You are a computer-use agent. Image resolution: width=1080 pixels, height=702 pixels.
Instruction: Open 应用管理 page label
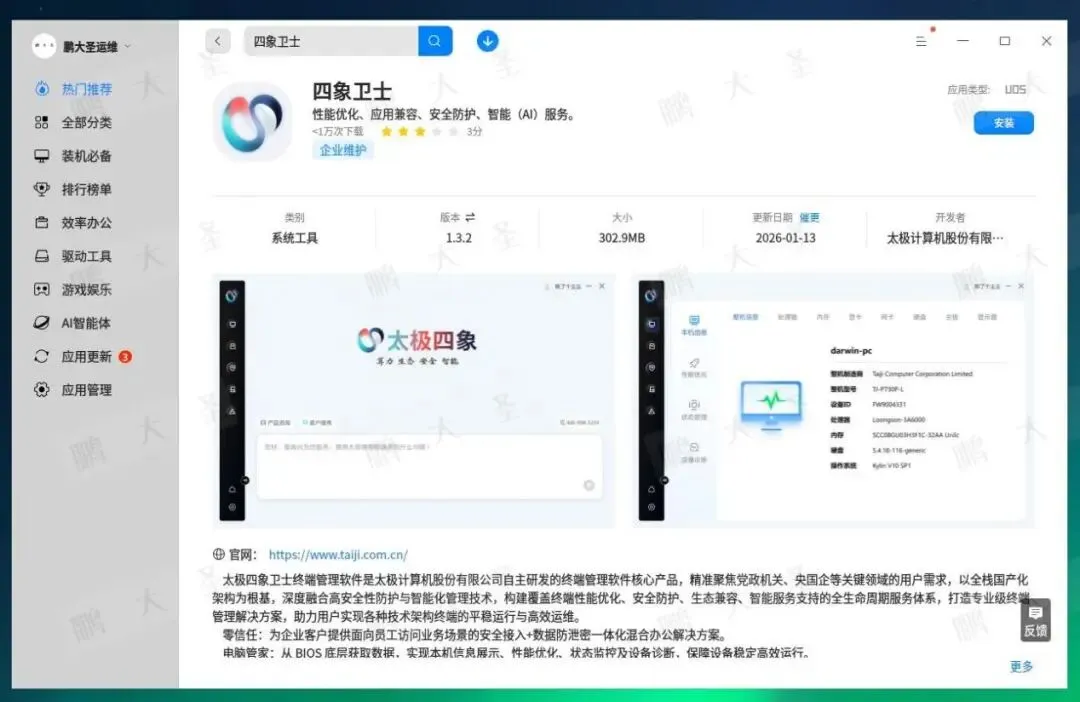(87, 390)
